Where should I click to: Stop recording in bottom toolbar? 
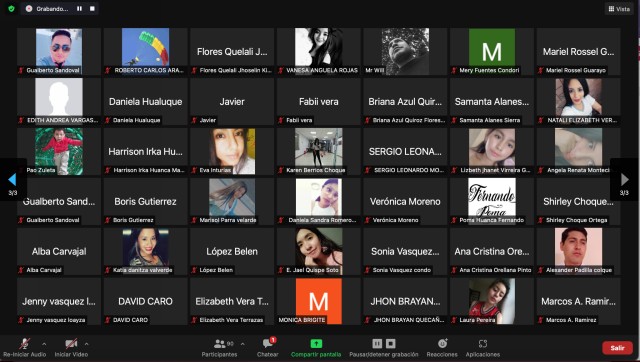coord(391,344)
